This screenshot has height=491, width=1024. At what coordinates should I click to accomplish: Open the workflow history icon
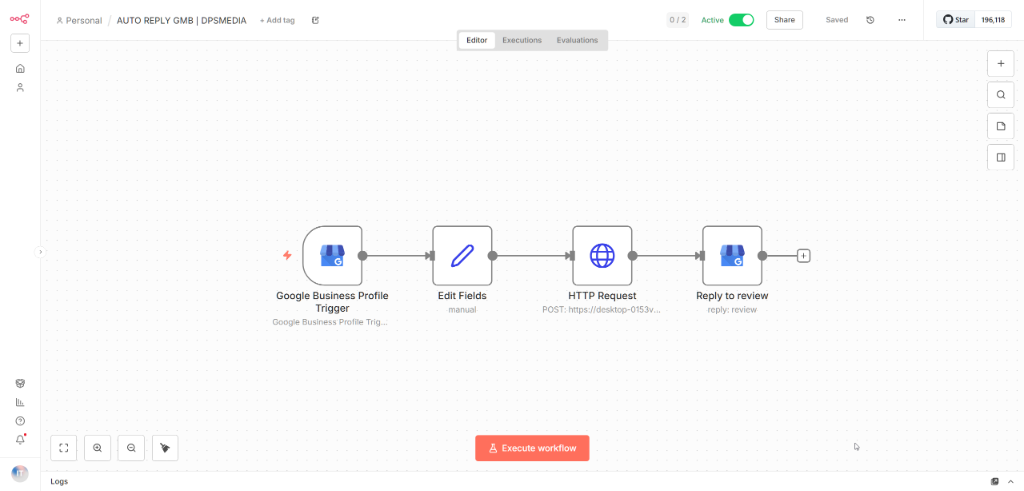(x=870, y=20)
